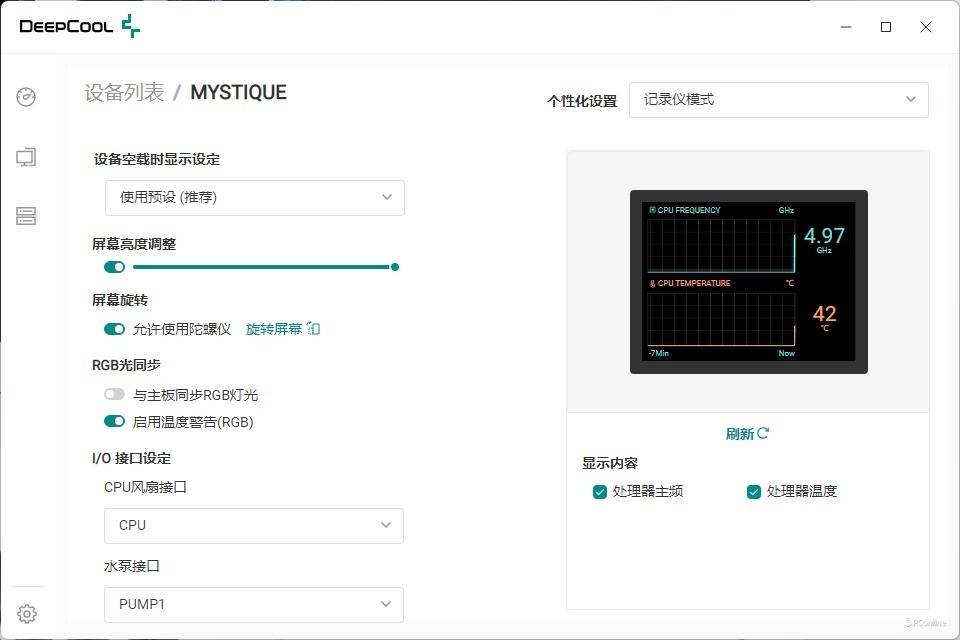Open the 使用预设 (推荐) dropdown
960x640 pixels.
[x=255, y=197]
